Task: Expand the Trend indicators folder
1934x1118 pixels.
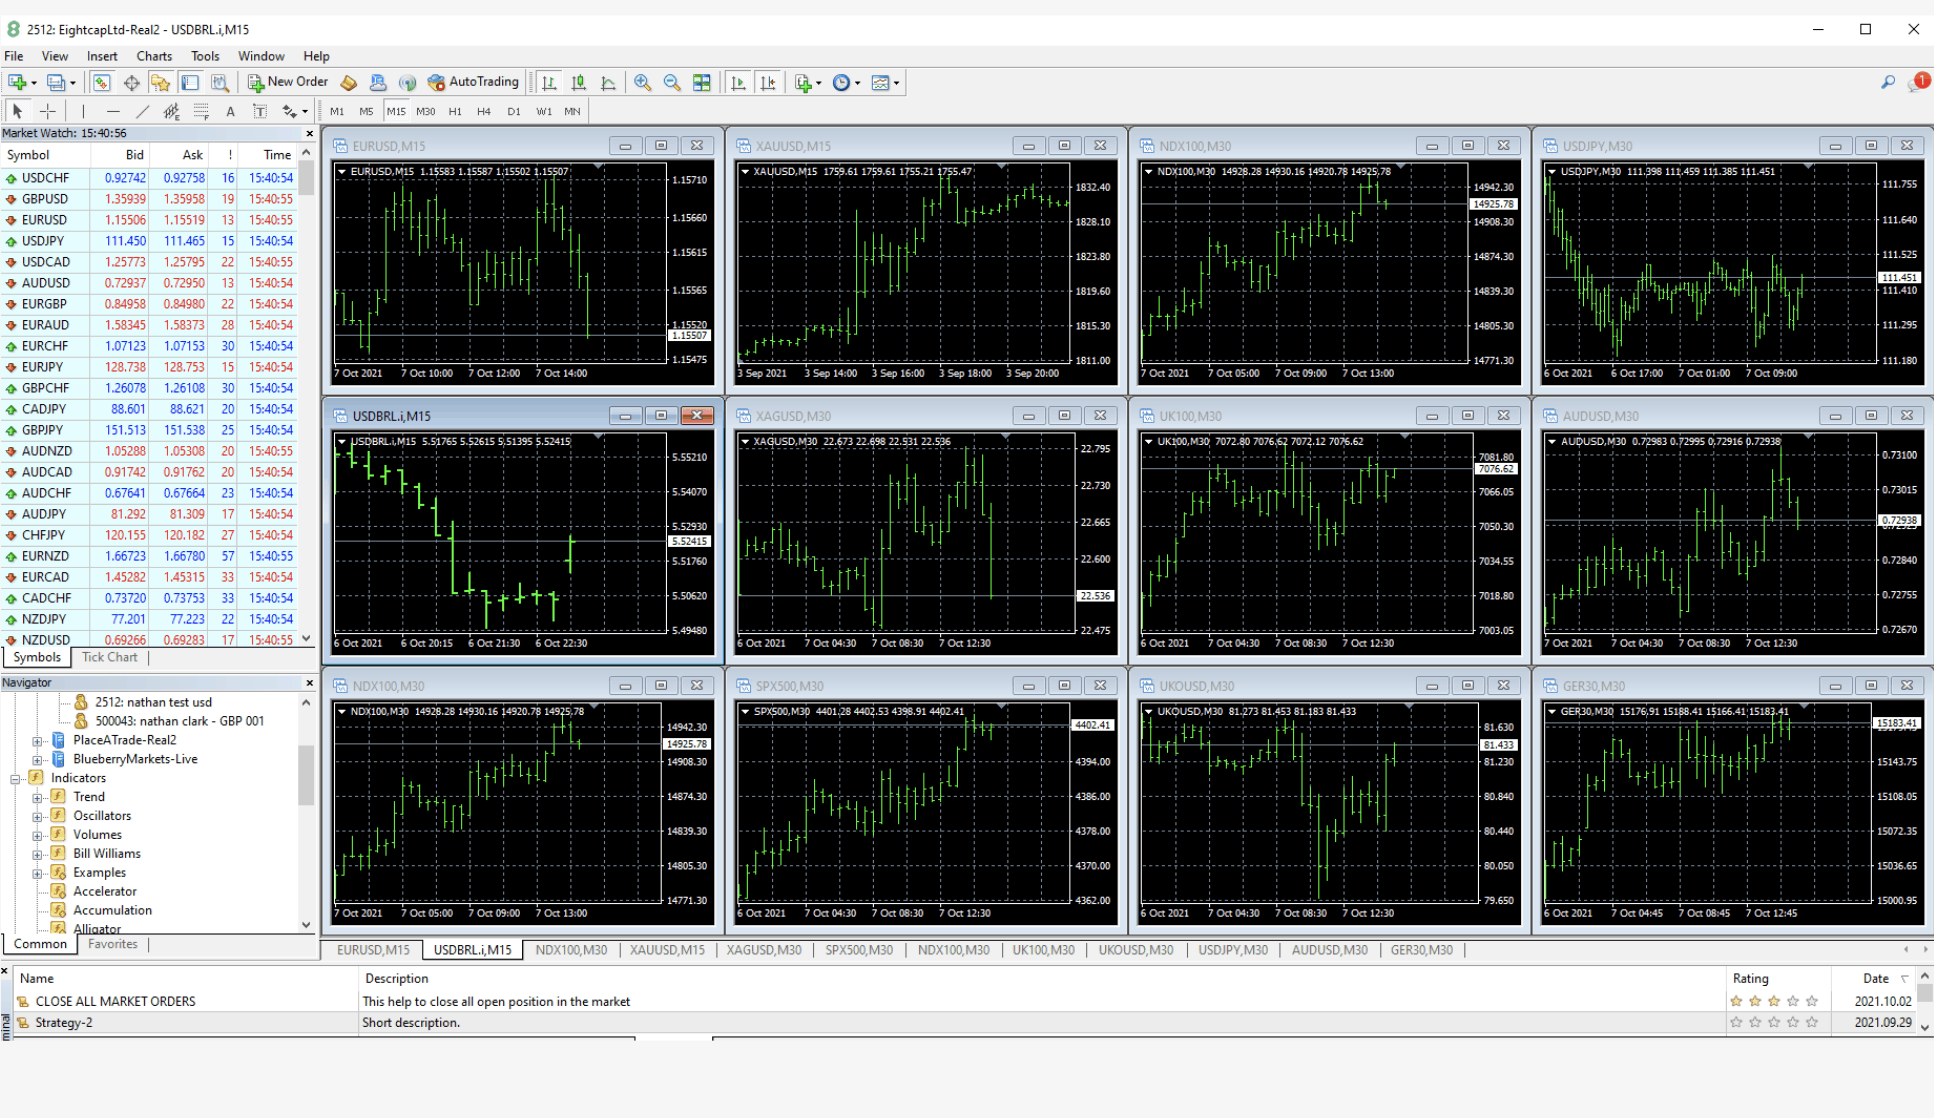Action: click(37, 797)
